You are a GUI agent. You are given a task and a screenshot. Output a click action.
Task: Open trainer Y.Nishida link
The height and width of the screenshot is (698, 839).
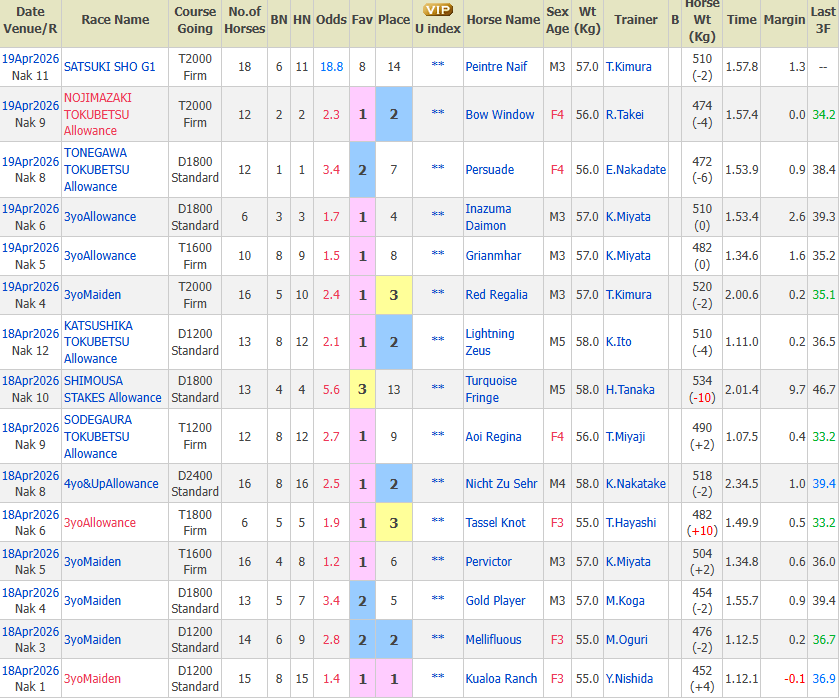coord(629,679)
